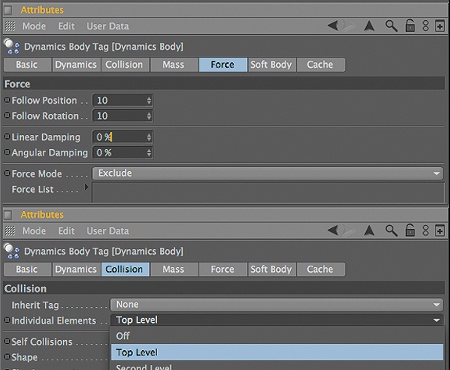Click upper panel grip handle icon beside Mode

point(10,26)
